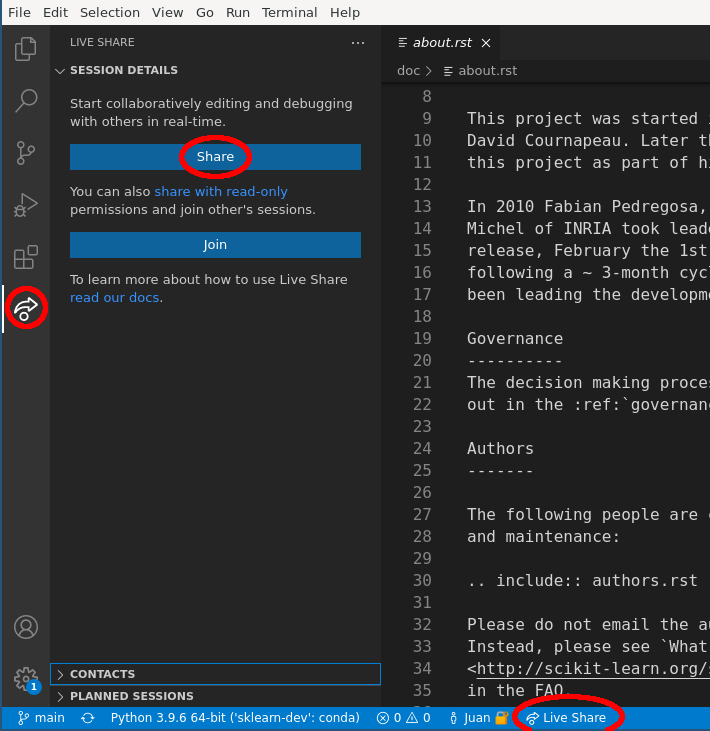Close the about.rst editor tab
710x731 pixels.
(486, 43)
